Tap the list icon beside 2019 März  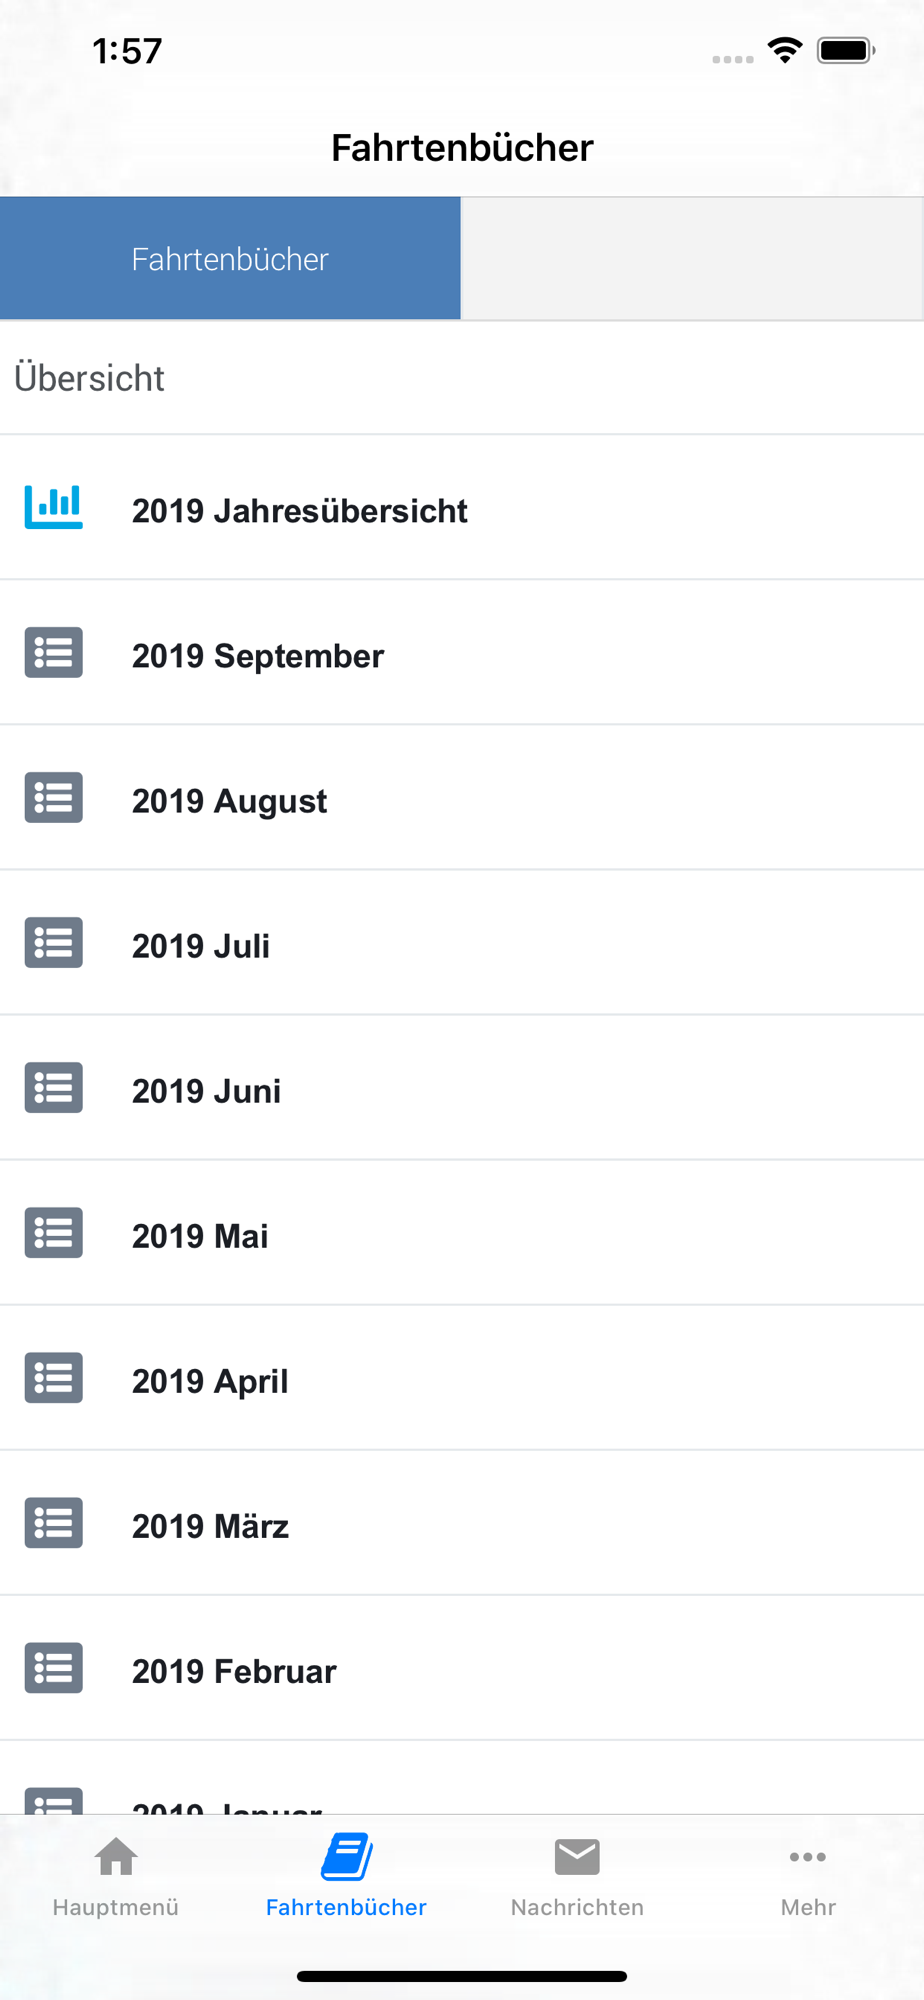[x=54, y=1523]
